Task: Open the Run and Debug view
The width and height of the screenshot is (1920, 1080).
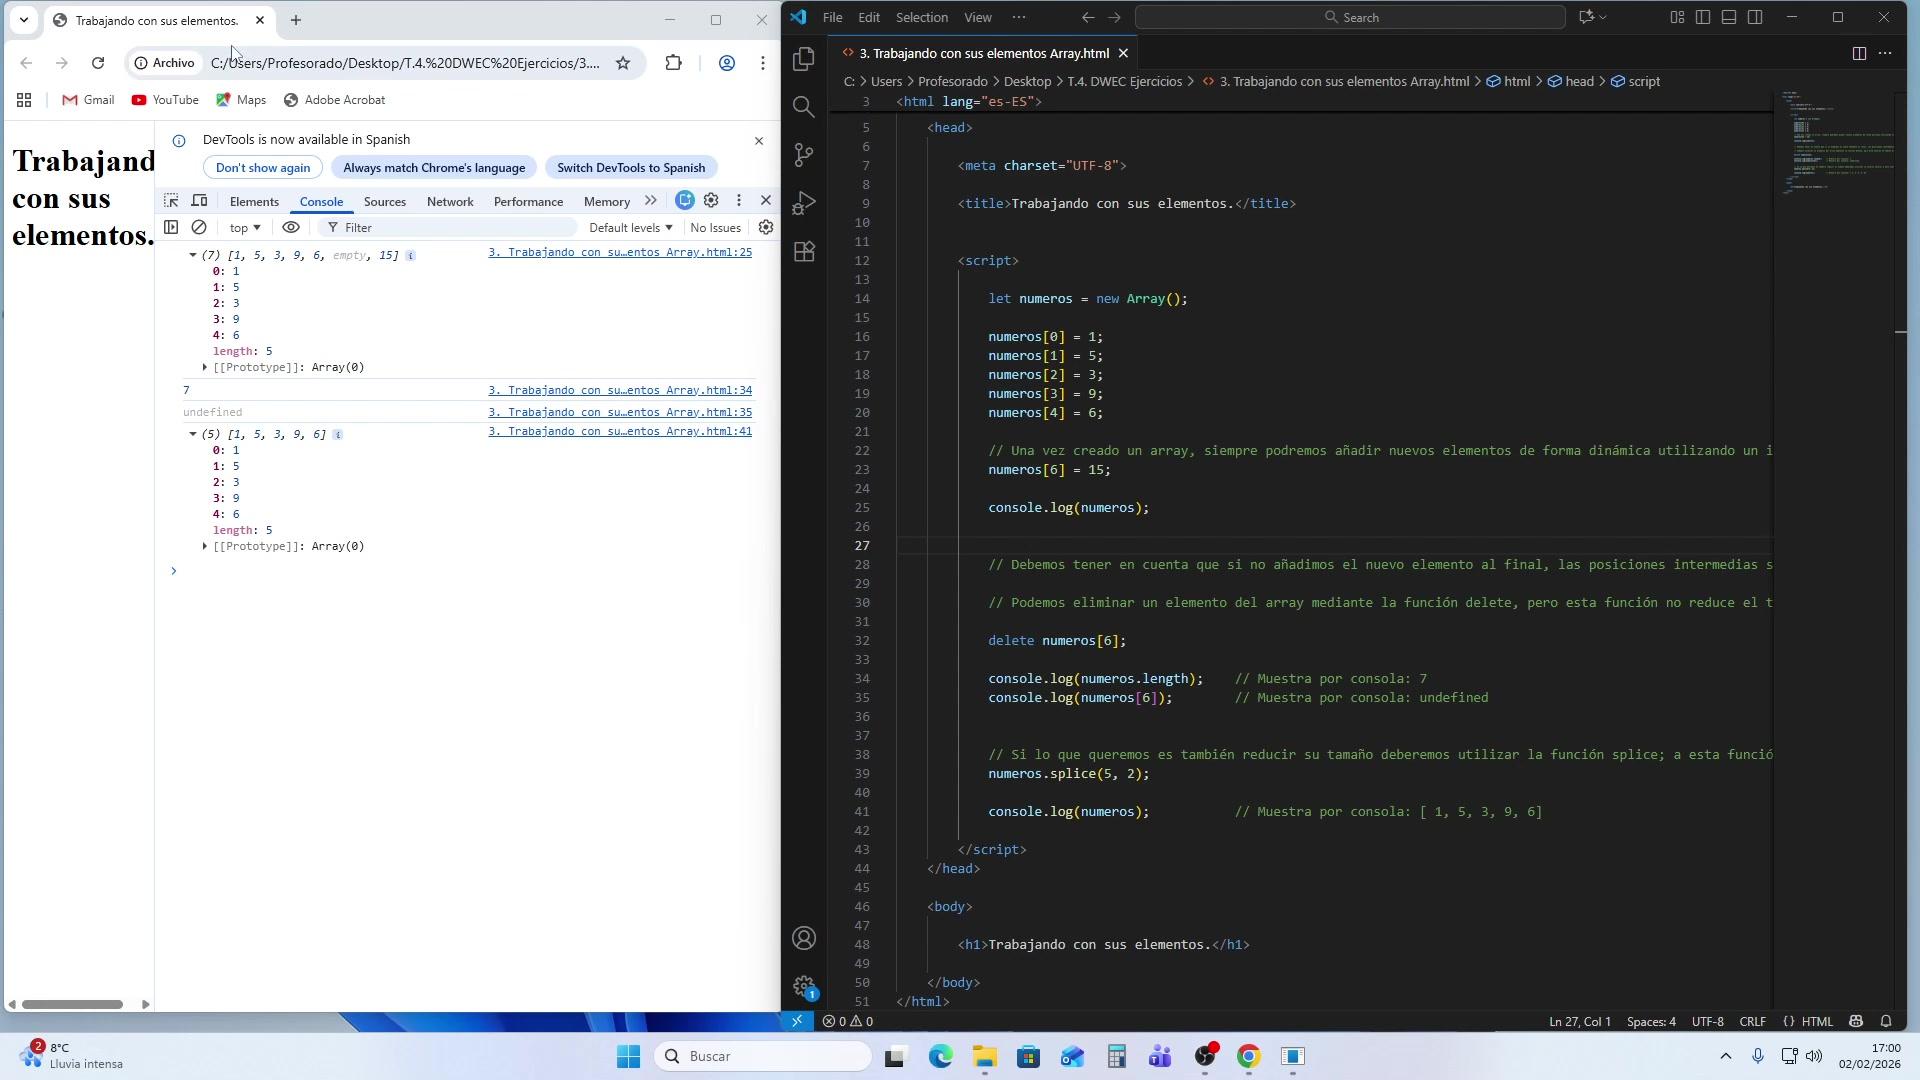Action: [x=804, y=203]
